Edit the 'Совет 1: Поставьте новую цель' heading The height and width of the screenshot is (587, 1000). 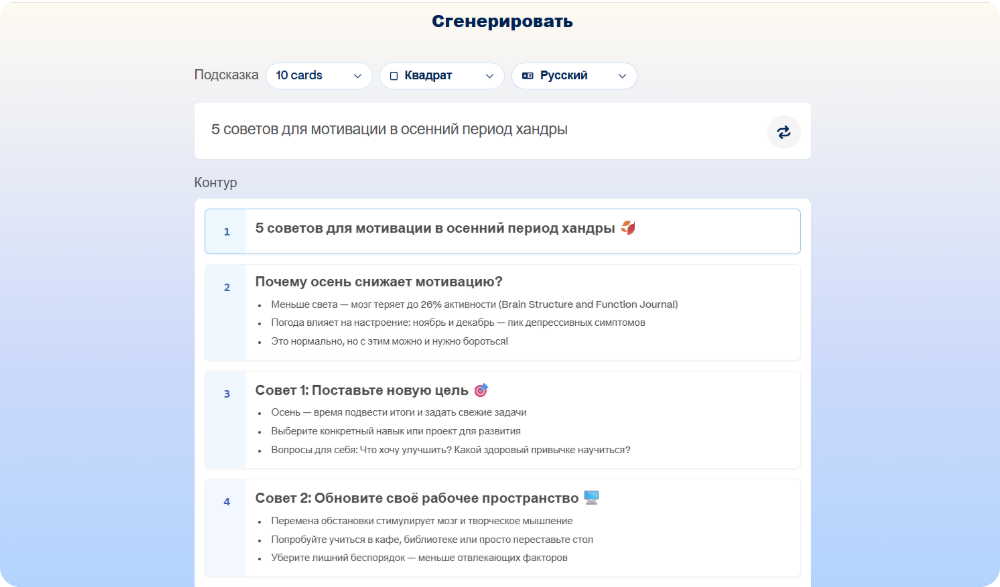click(362, 390)
